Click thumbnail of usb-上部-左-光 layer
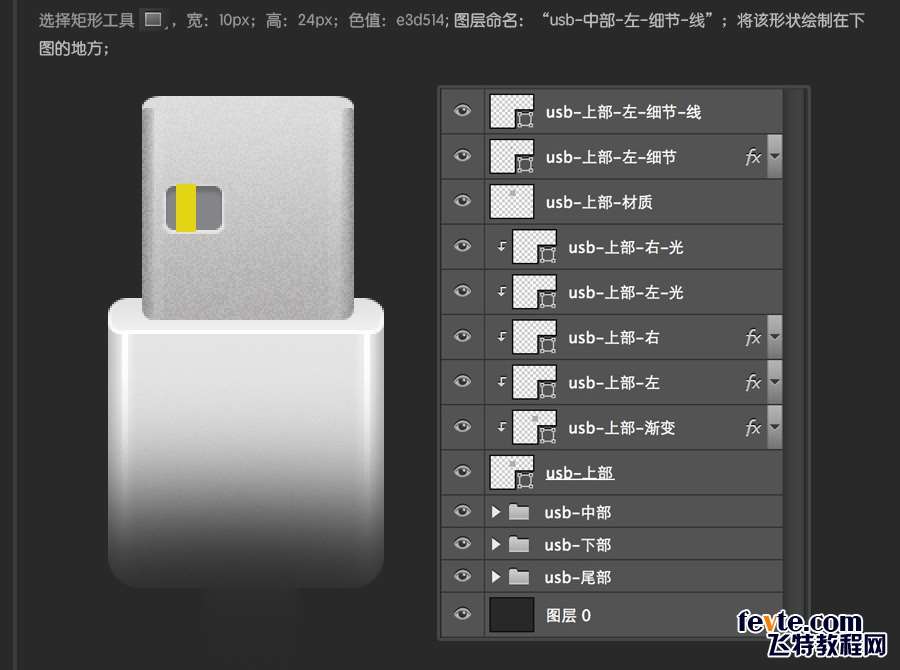The height and width of the screenshot is (670, 900). [x=534, y=292]
